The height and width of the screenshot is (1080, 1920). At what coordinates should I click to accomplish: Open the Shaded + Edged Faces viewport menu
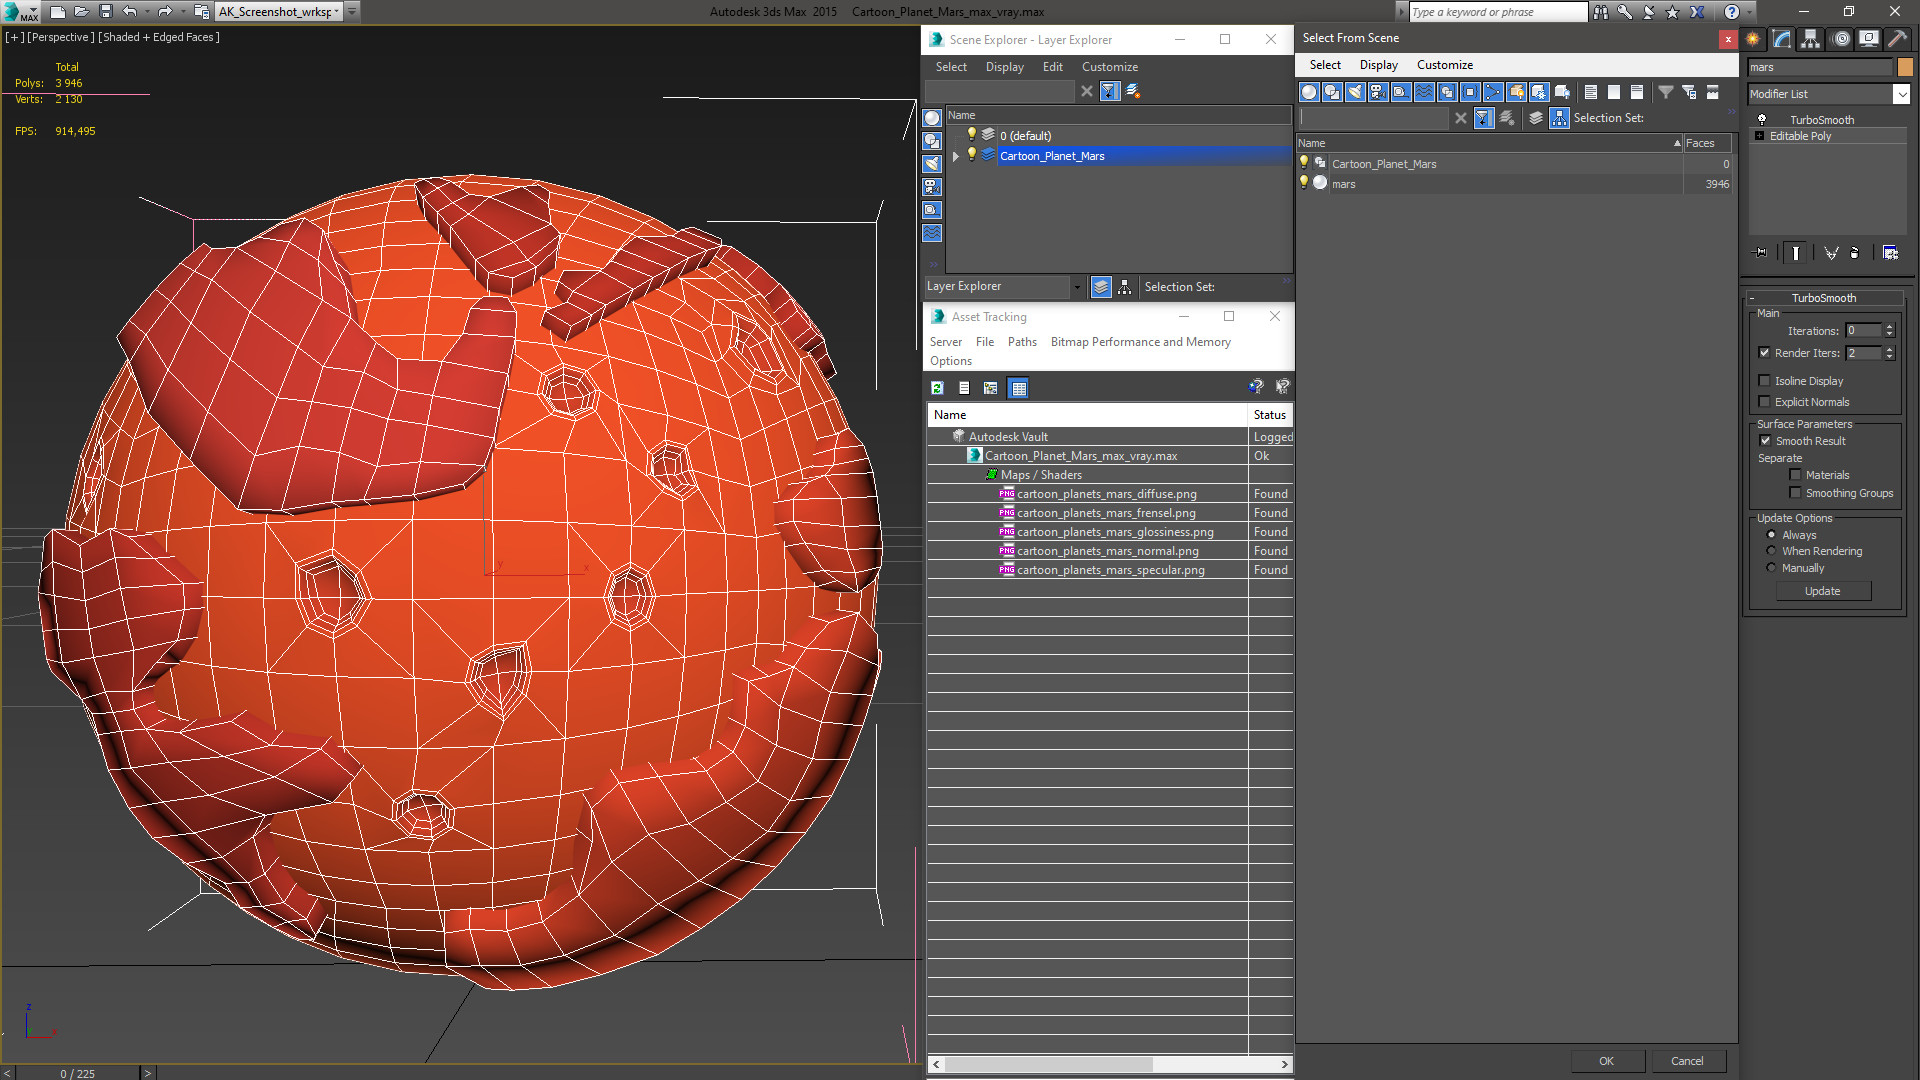159,37
